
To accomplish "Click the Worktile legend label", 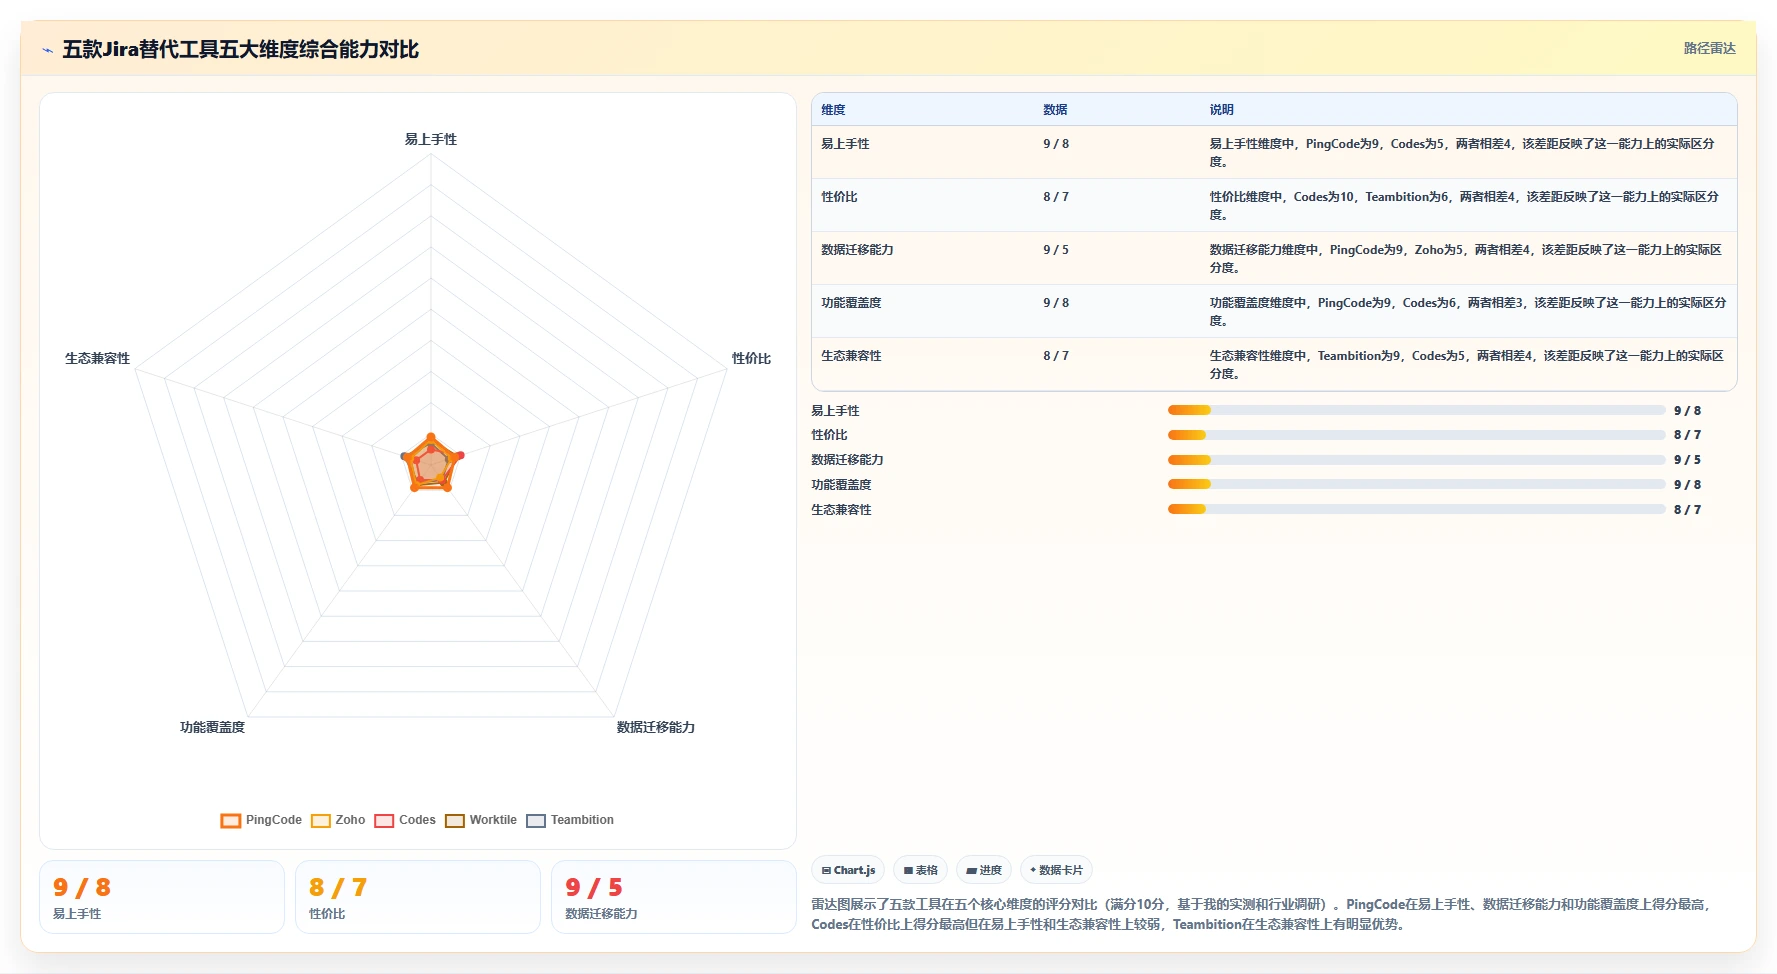I will click(x=493, y=820).
